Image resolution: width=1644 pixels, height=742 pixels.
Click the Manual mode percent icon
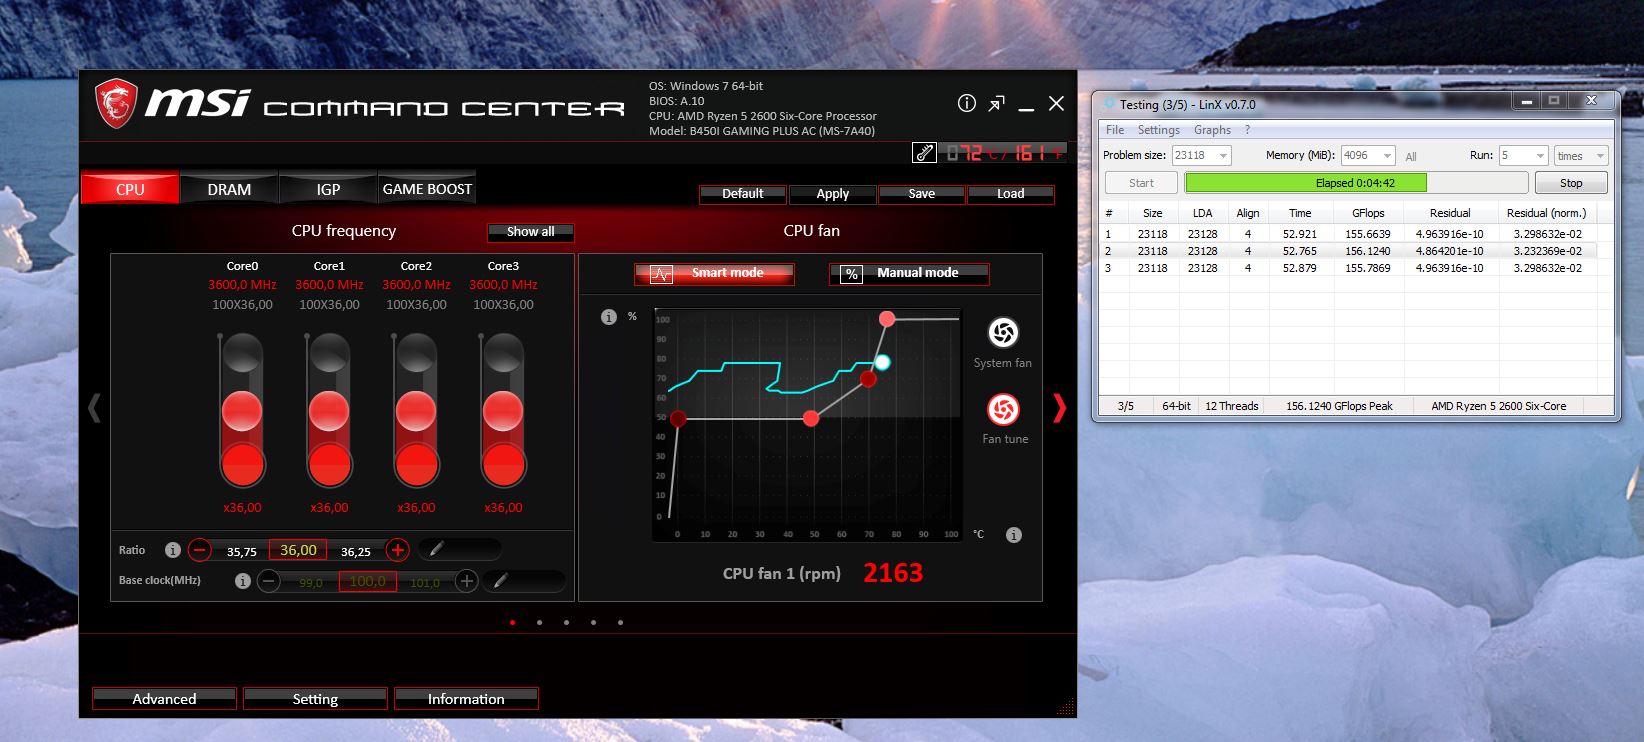tap(851, 274)
